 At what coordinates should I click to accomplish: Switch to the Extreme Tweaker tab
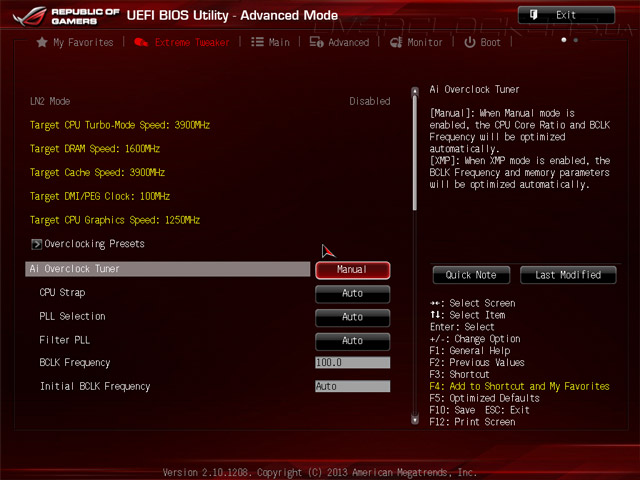click(182, 42)
